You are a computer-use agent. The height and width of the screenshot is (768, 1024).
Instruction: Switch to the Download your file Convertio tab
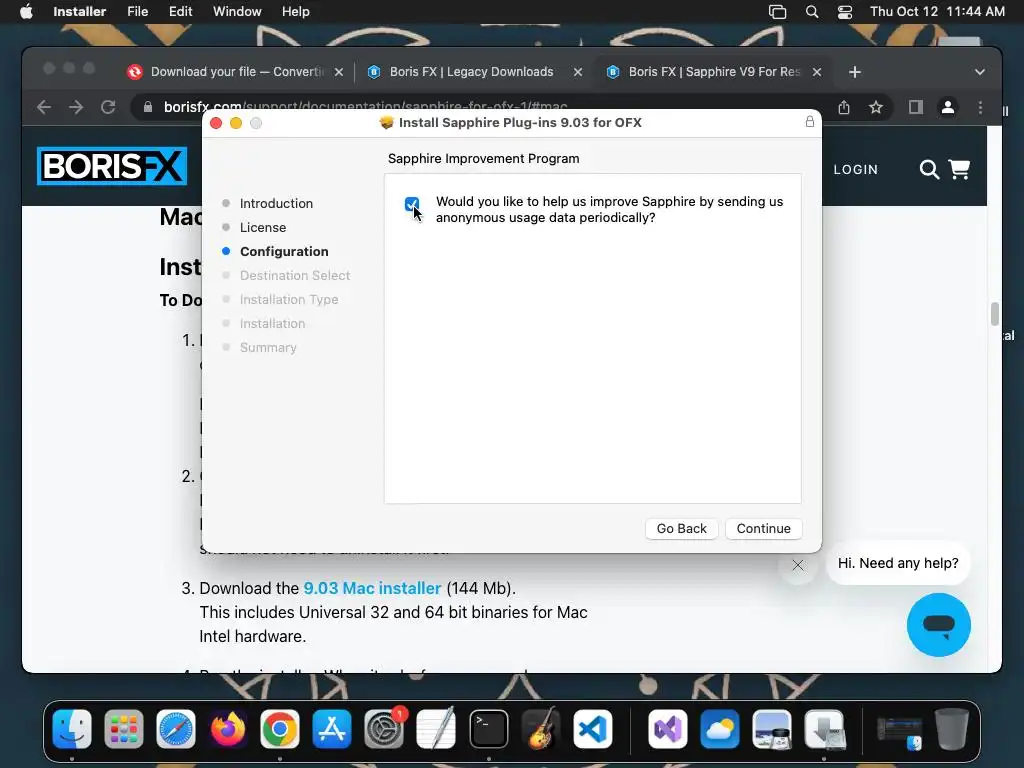tap(235, 72)
